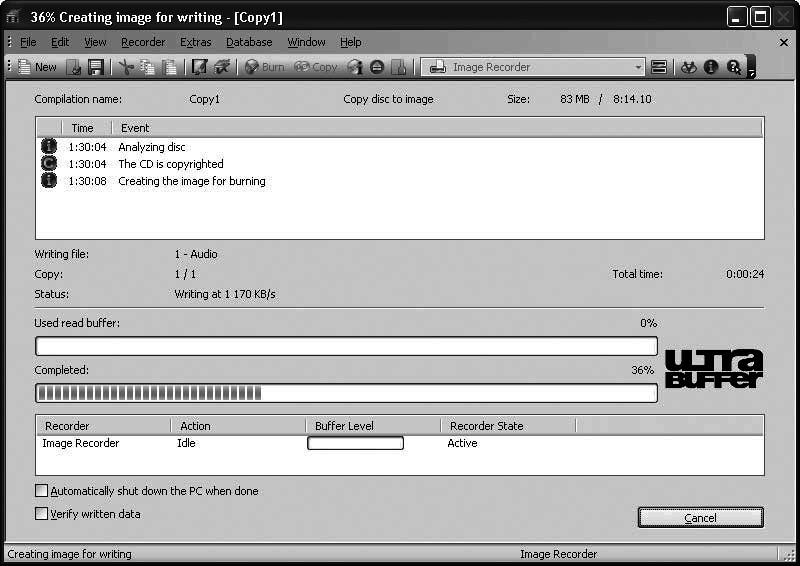Screen dimensions: 800x566
Task: Click the info icon beside Analyzing disc
Action: 49,147
